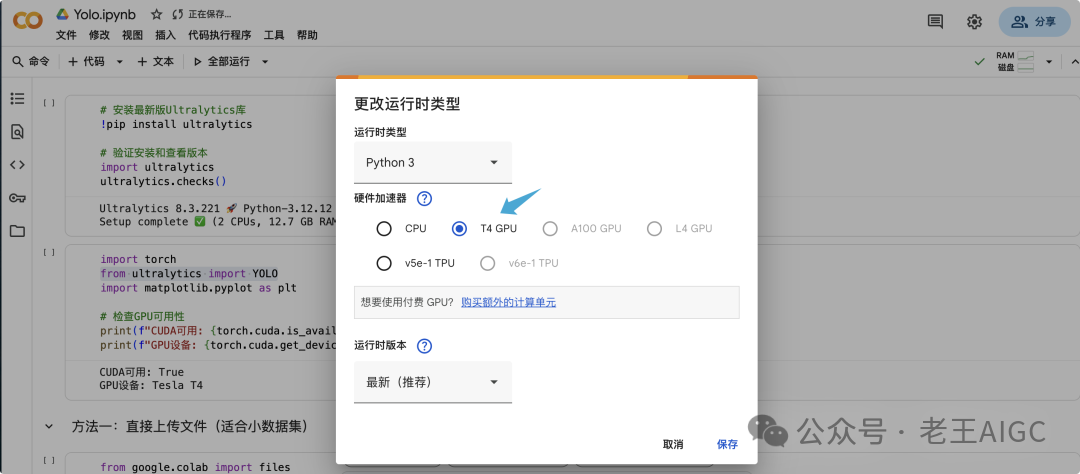Image resolution: width=1080 pixels, height=474 pixels.
Task: Open the Colab home logo
Action: click(x=28, y=21)
